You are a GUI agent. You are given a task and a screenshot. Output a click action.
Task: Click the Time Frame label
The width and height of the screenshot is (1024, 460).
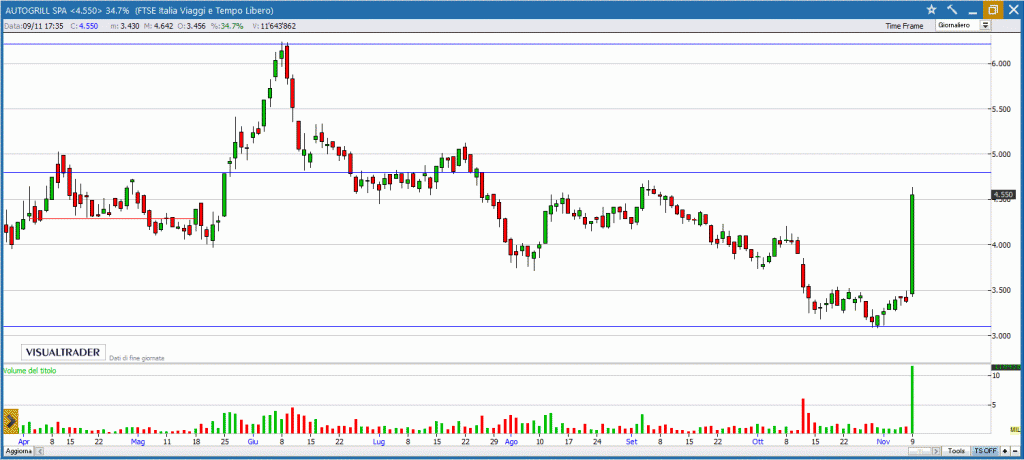point(904,26)
